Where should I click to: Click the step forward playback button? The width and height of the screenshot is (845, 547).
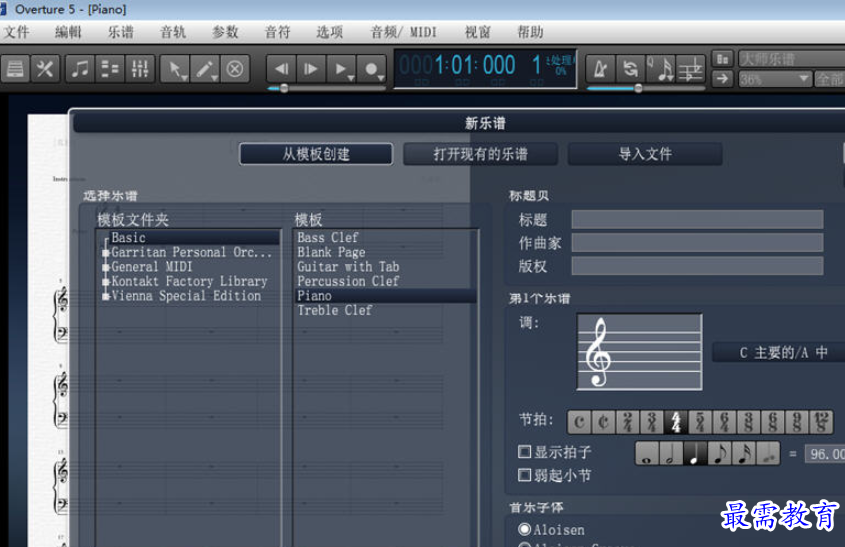311,69
